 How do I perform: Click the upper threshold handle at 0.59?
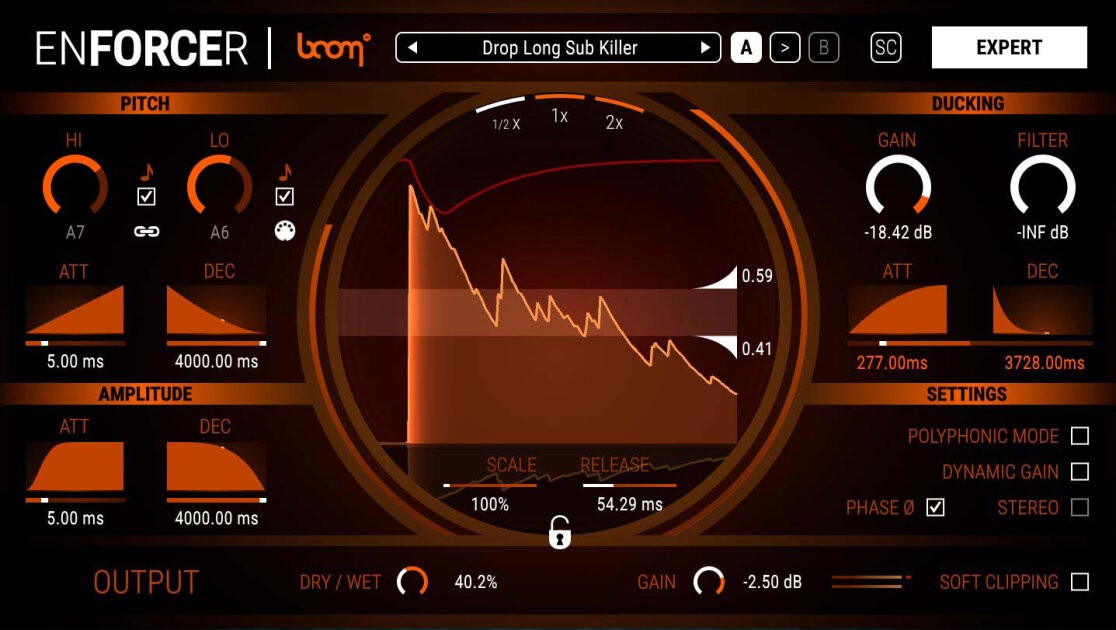pyautogui.click(x=719, y=278)
